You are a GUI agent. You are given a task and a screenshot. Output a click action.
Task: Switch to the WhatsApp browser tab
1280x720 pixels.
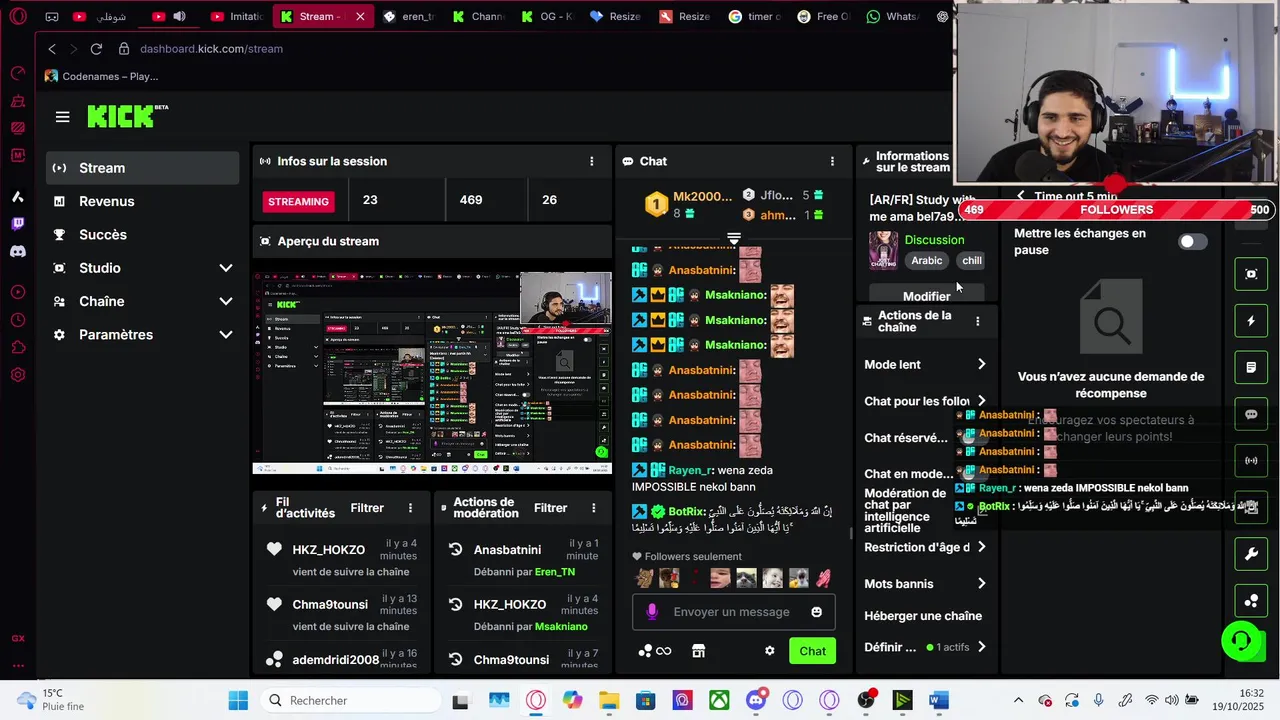891,16
